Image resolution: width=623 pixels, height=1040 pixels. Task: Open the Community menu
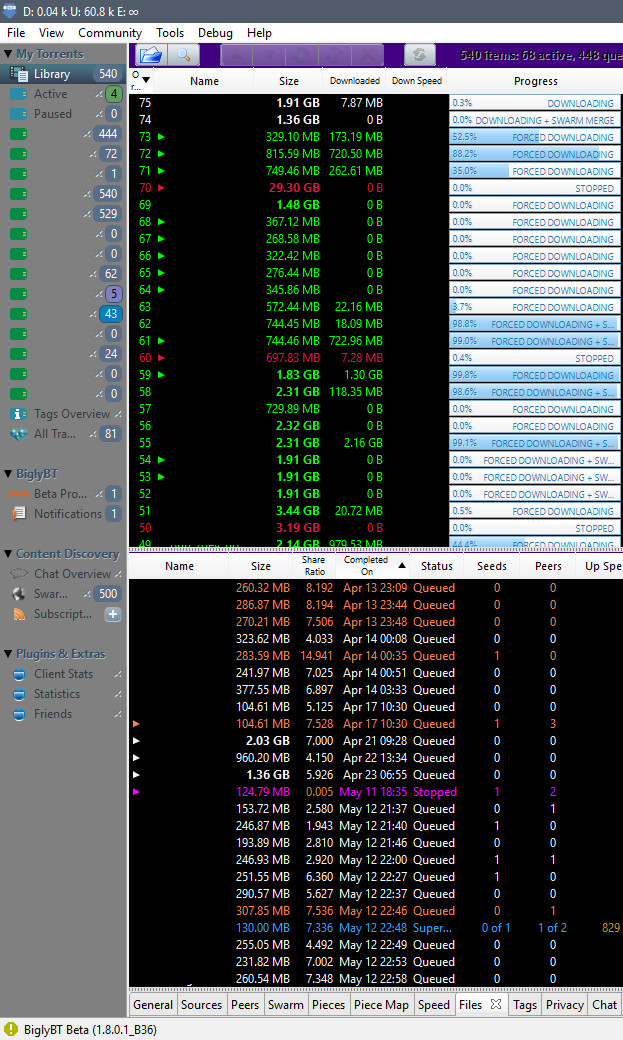coord(109,32)
